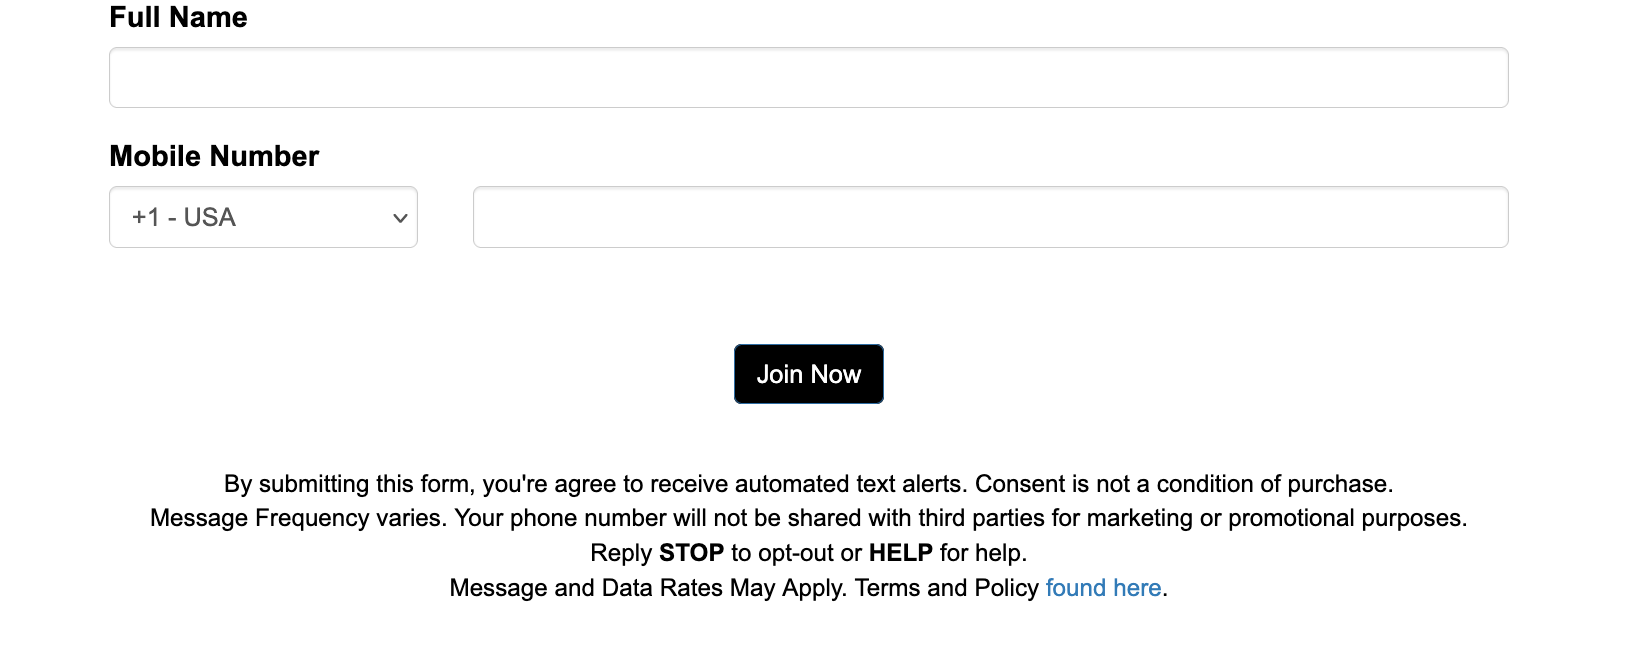1641x656 pixels.
Task: Click the Full Name input field
Action: point(808,78)
